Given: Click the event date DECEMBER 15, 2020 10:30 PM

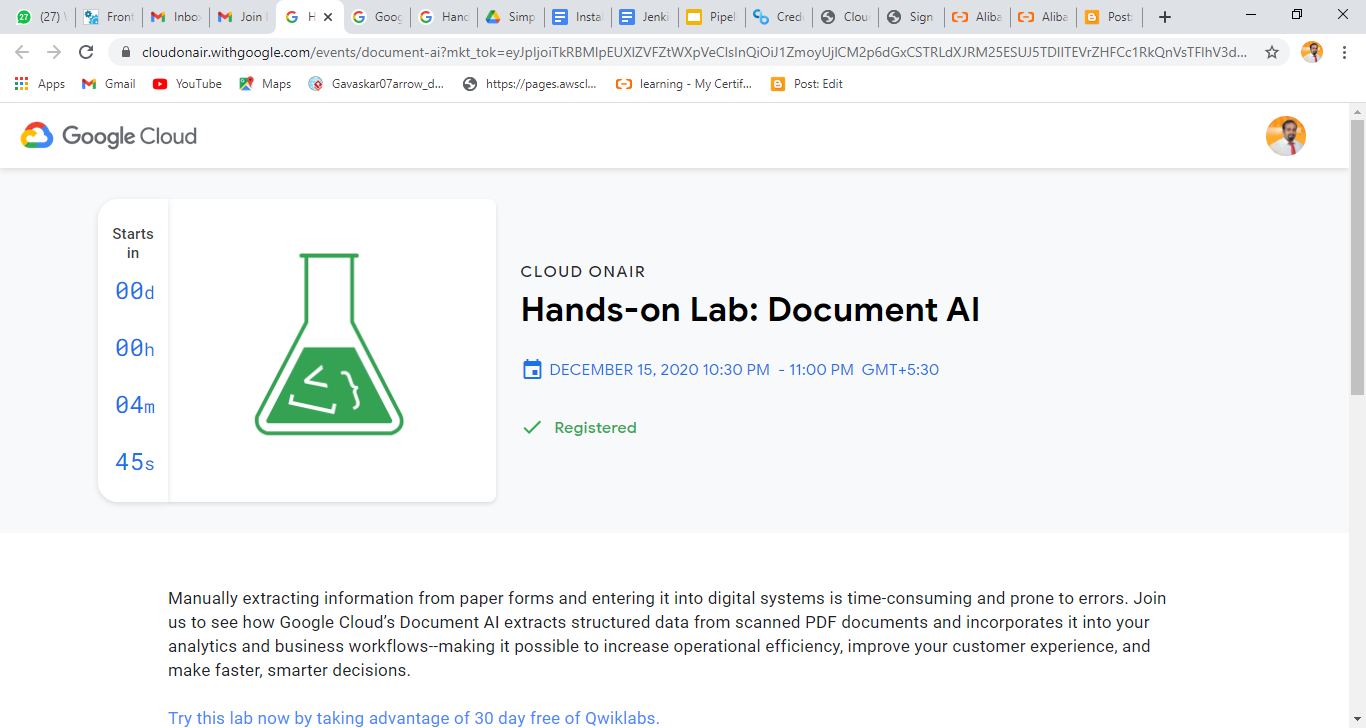Looking at the screenshot, I should click(x=659, y=370).
